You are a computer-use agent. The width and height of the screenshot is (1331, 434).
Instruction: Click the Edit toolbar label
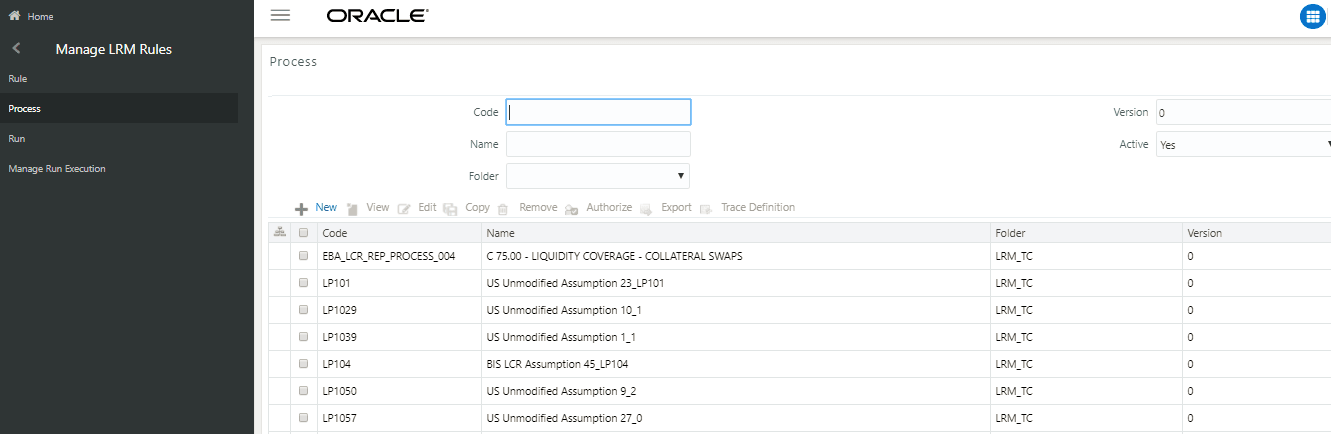427,207
